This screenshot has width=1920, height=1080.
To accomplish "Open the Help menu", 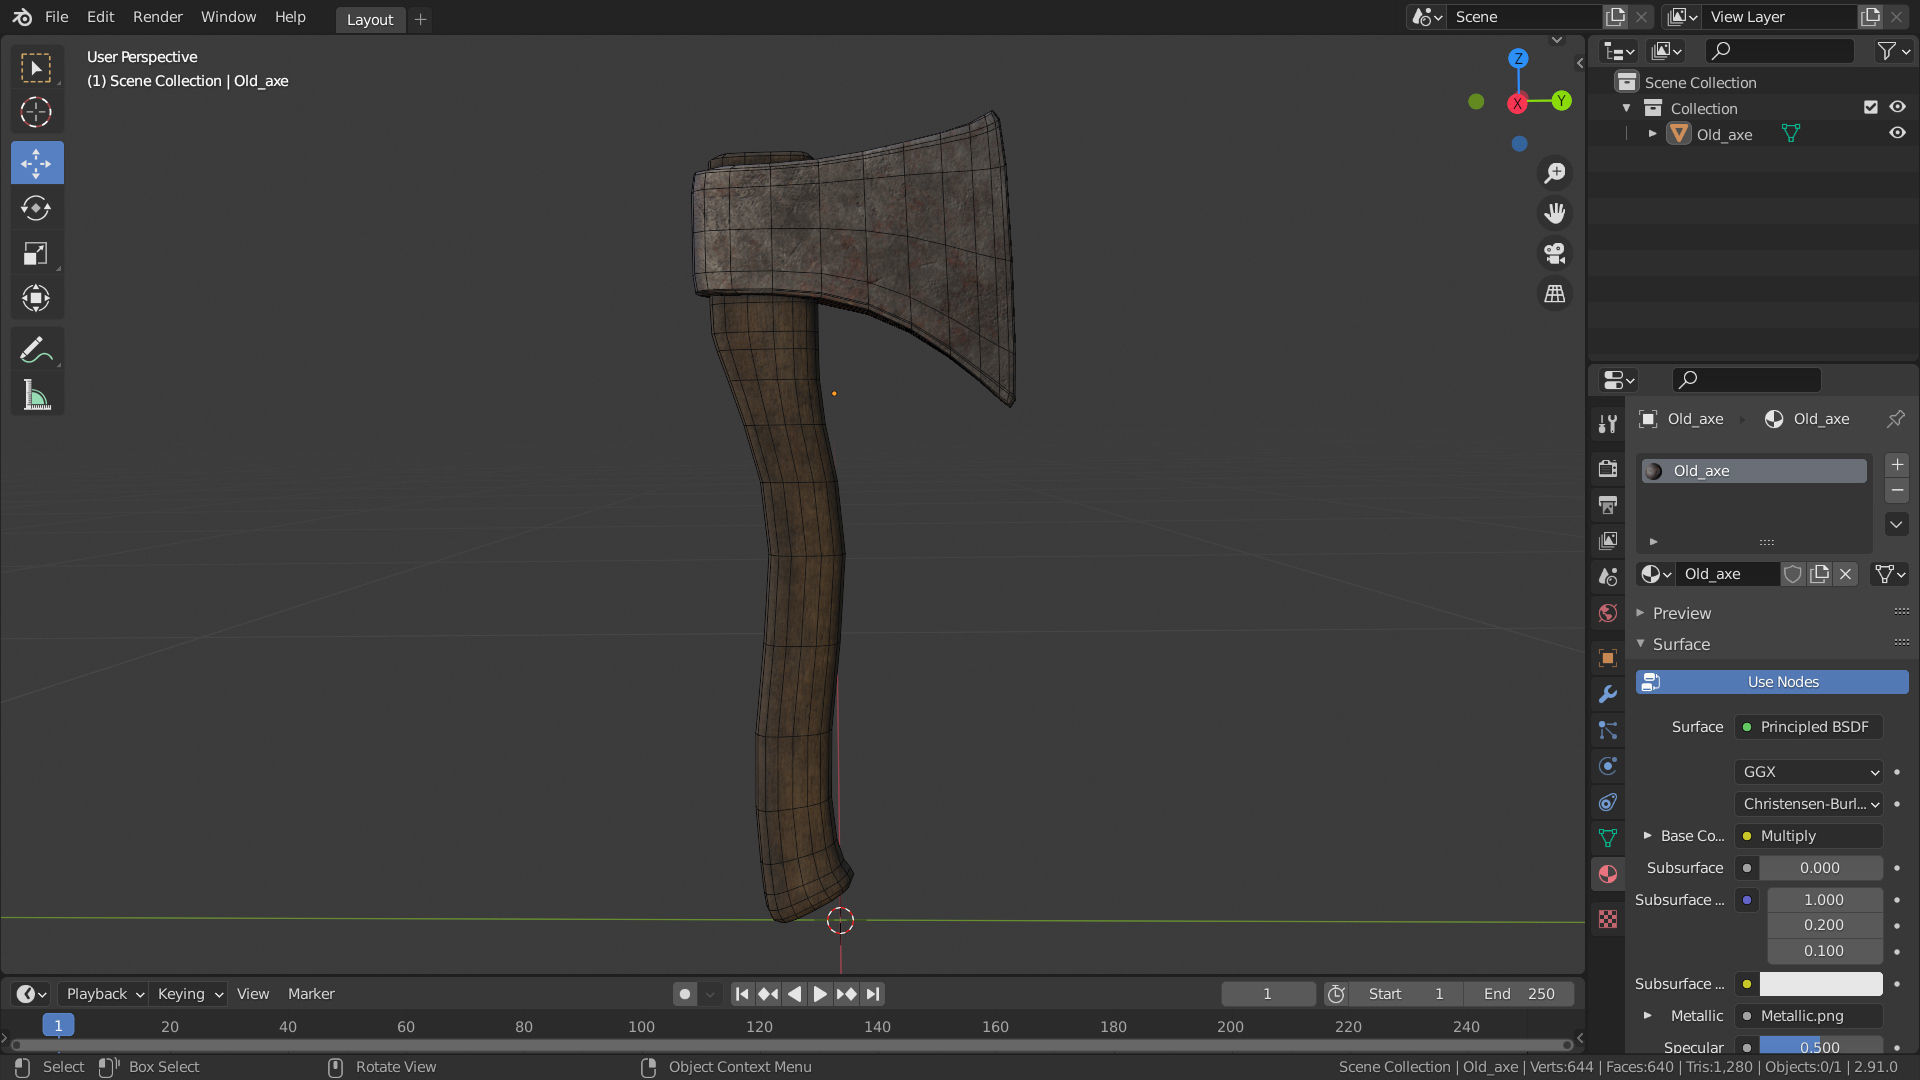I will 290,17.
